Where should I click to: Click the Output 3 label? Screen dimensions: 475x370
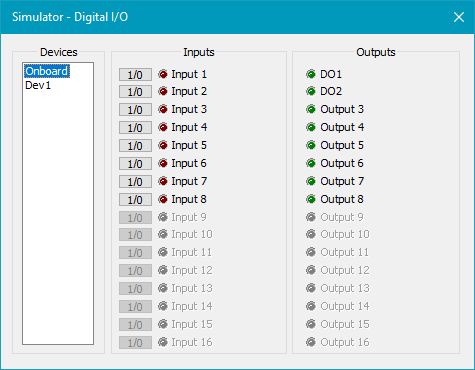click(342, 109)
